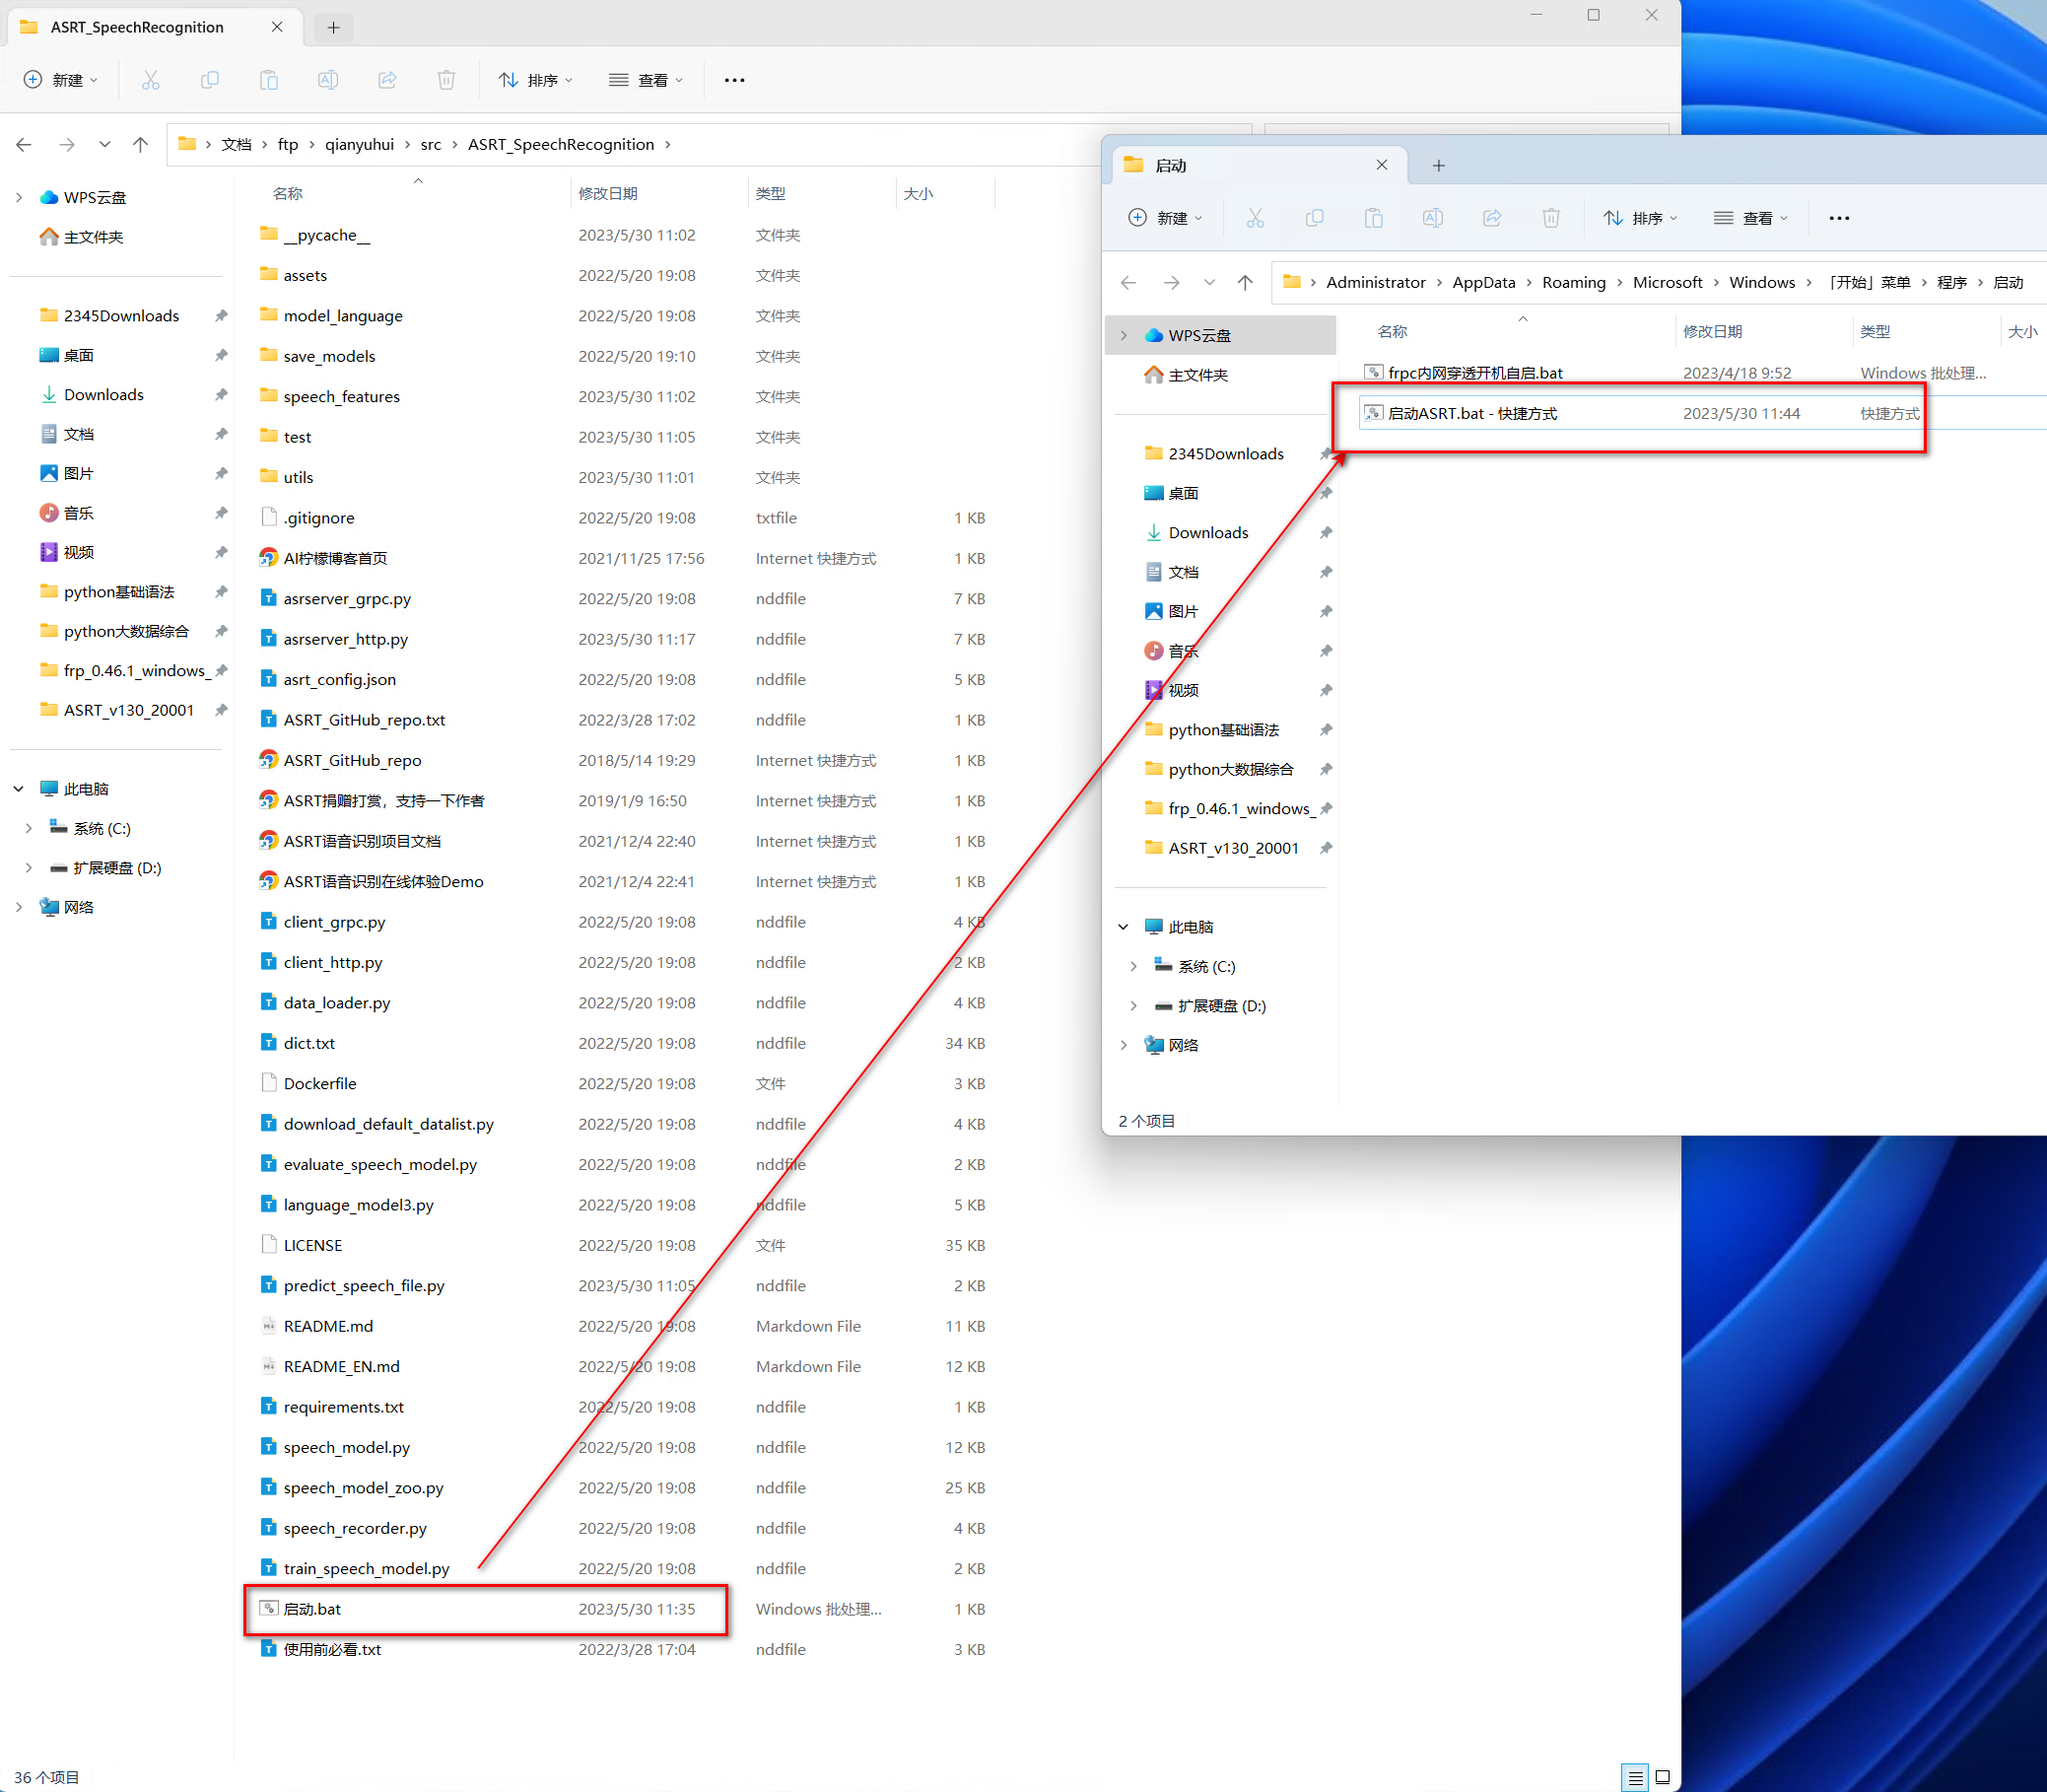Go up one folder level in ASRT window

pyautogui.click(x=140, y=145)
